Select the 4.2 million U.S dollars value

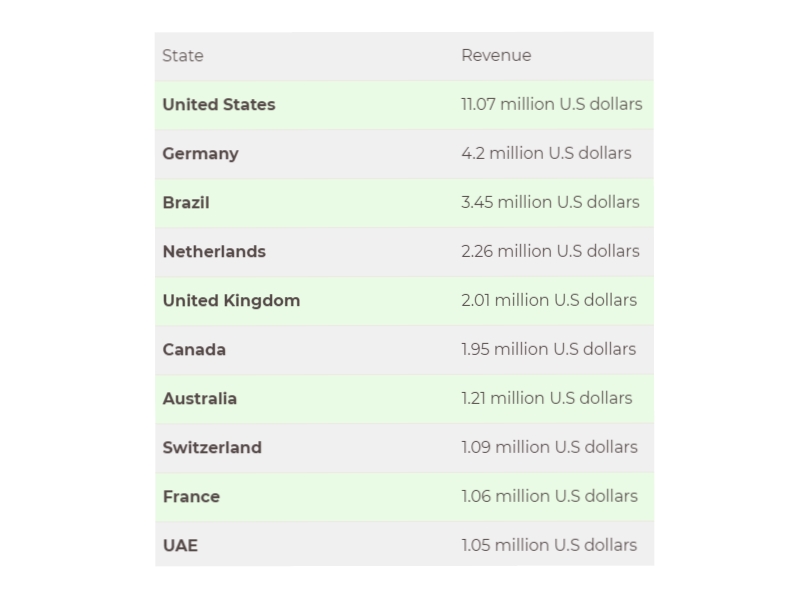pos(546,154)
